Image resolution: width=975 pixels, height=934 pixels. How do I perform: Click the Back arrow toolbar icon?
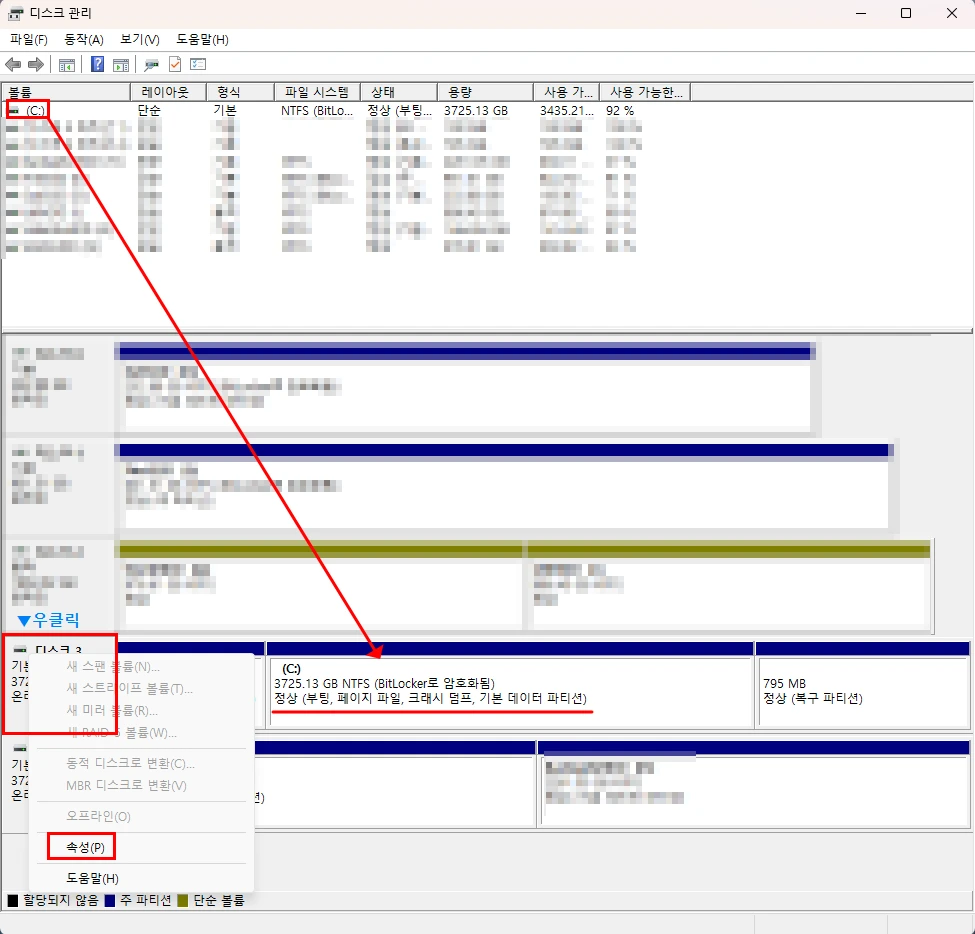pos(12,64)
